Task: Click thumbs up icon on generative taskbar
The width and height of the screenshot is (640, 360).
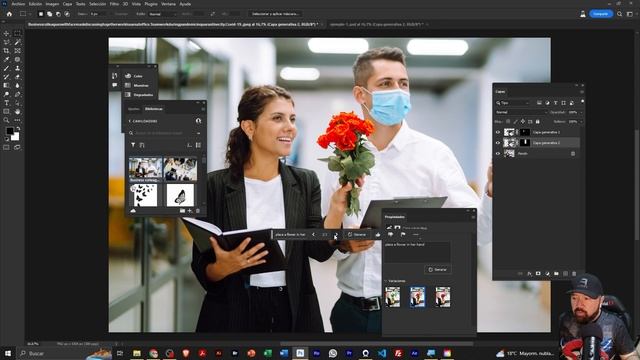Action: [378, 235]
